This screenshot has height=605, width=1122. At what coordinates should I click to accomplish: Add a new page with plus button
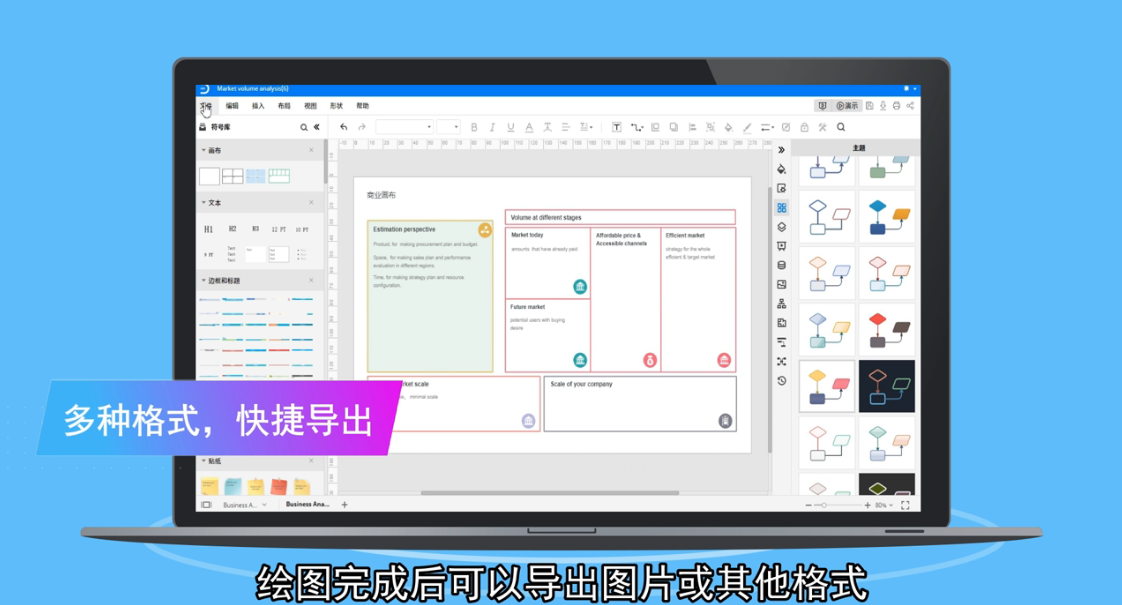[x=345, y=505]
